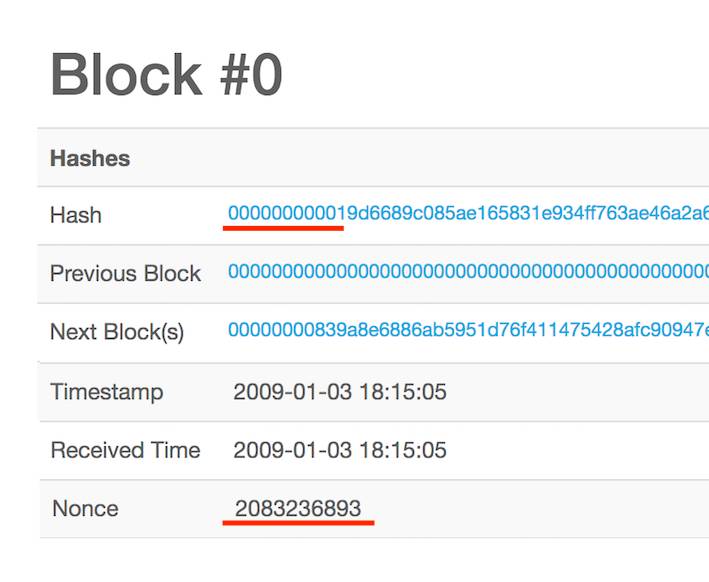Select the "Previous Block" row label
This screenshot has width=709, height=582.
tap(125, 273)
